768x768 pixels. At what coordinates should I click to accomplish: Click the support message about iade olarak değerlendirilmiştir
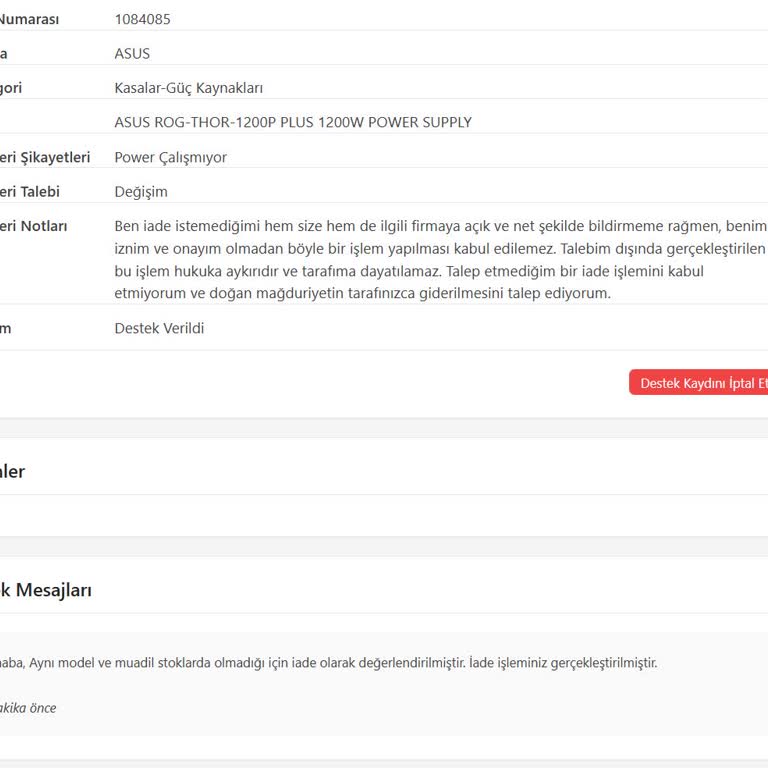328,663
